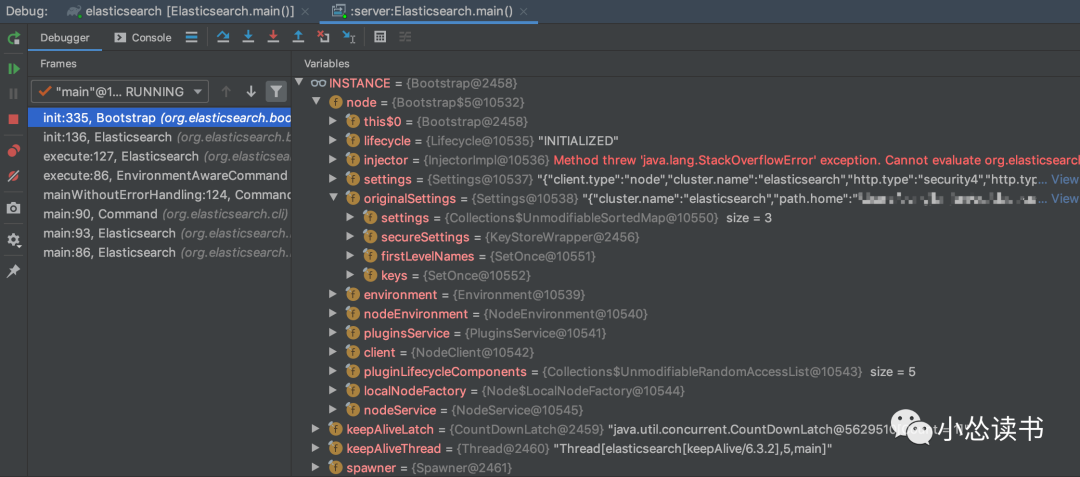Expand the keepAliveThread variable

click(x=316, y=449)
